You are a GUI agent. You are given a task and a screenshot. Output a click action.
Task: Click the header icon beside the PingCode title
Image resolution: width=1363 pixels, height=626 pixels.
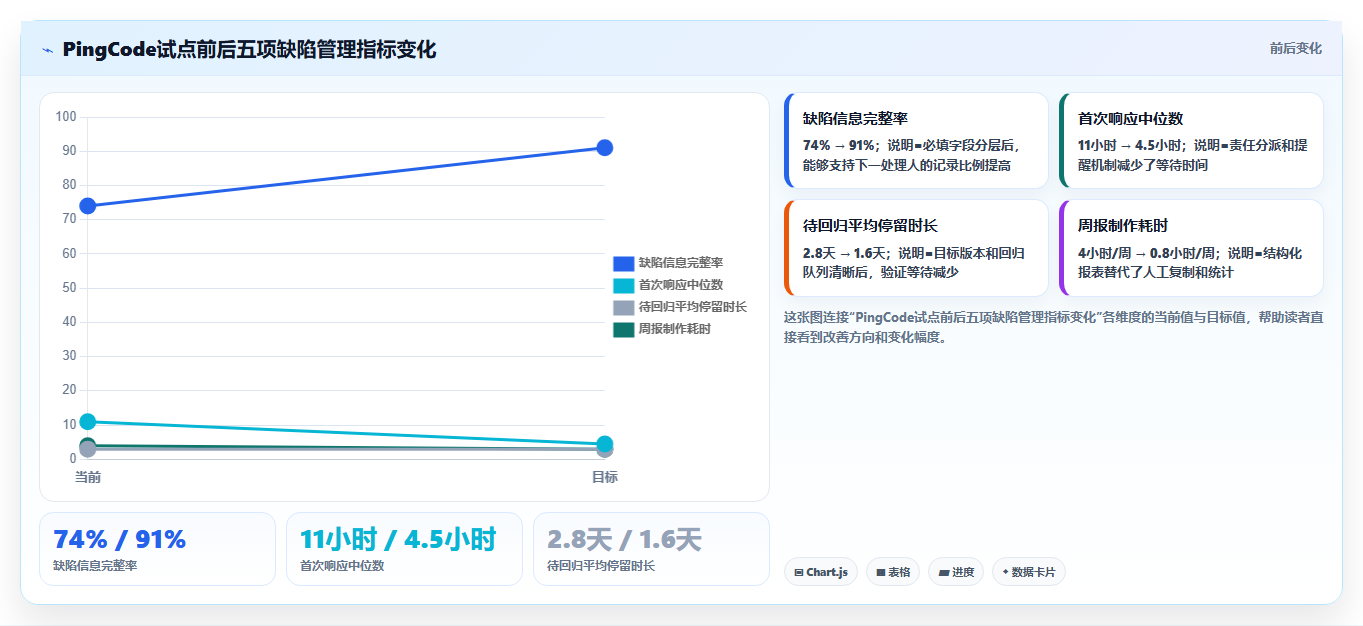[47, 50]
